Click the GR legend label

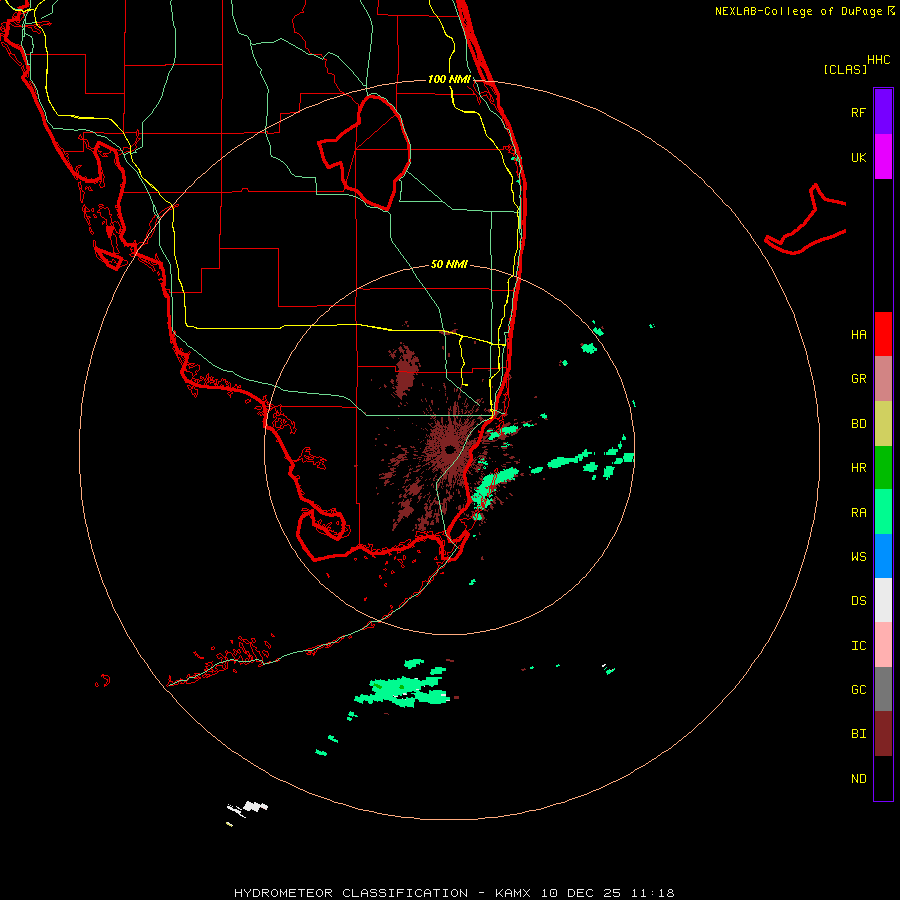[858, 379]
